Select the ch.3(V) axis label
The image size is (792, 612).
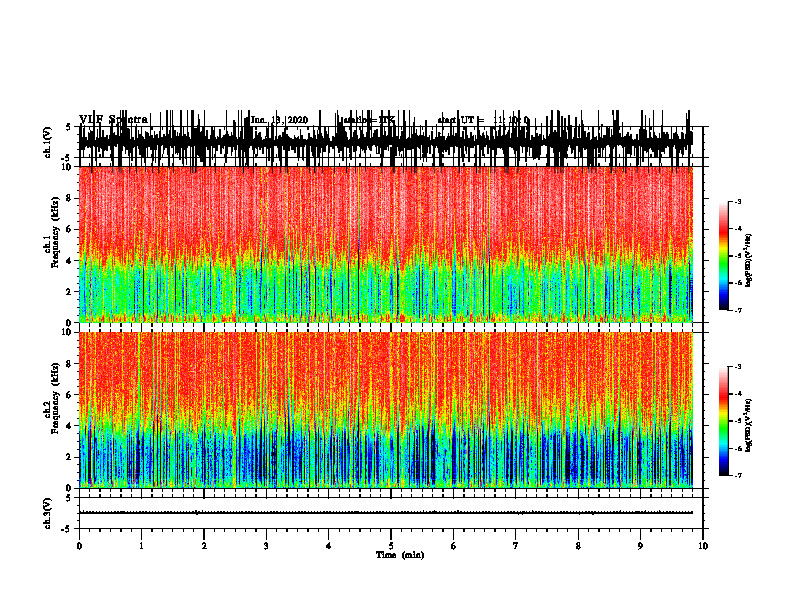(x=47, y=513)
